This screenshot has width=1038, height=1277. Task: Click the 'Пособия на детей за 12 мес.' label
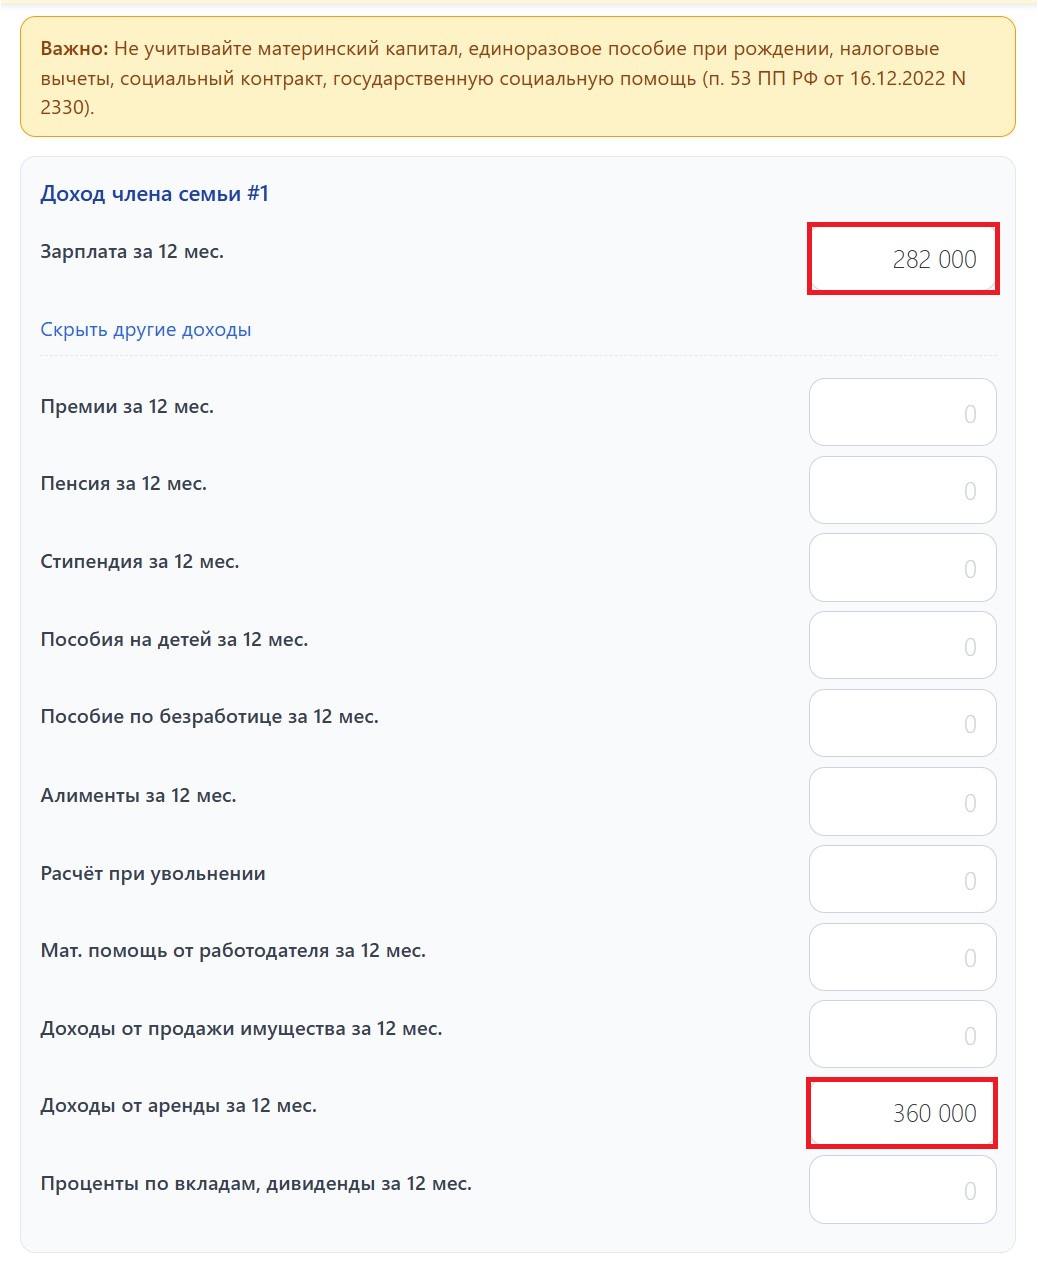[x=174, y=640]
